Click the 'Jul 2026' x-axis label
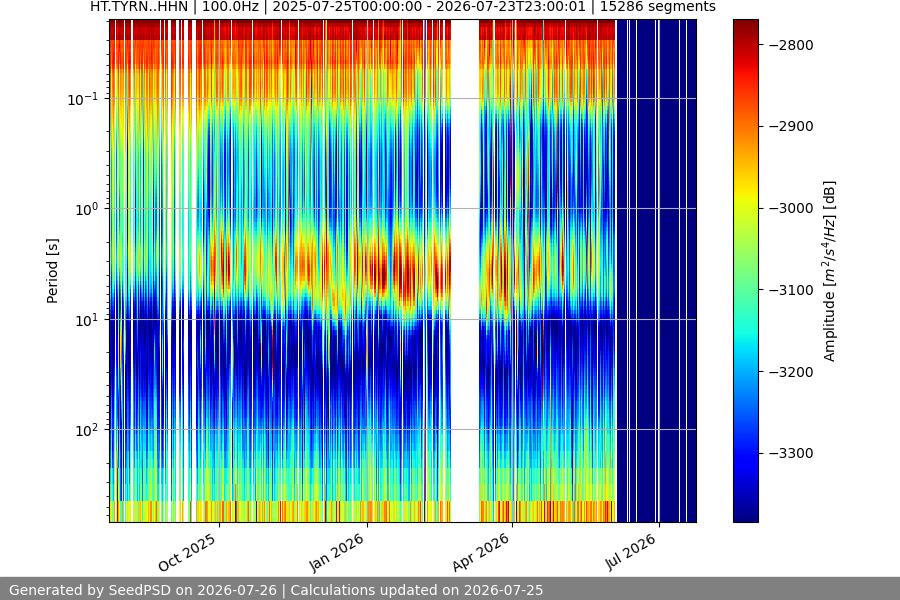 tap(630, 552)
